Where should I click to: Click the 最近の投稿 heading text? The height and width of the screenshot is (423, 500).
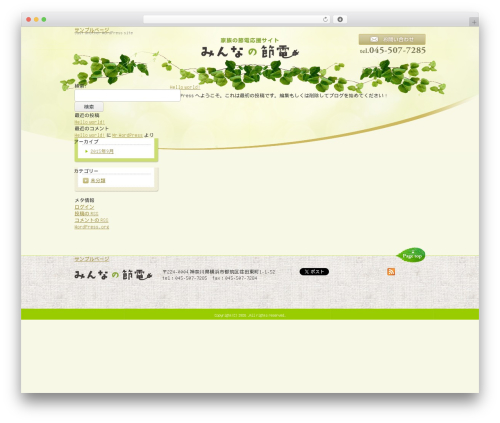pyautogui.click(x=87, y=115)
